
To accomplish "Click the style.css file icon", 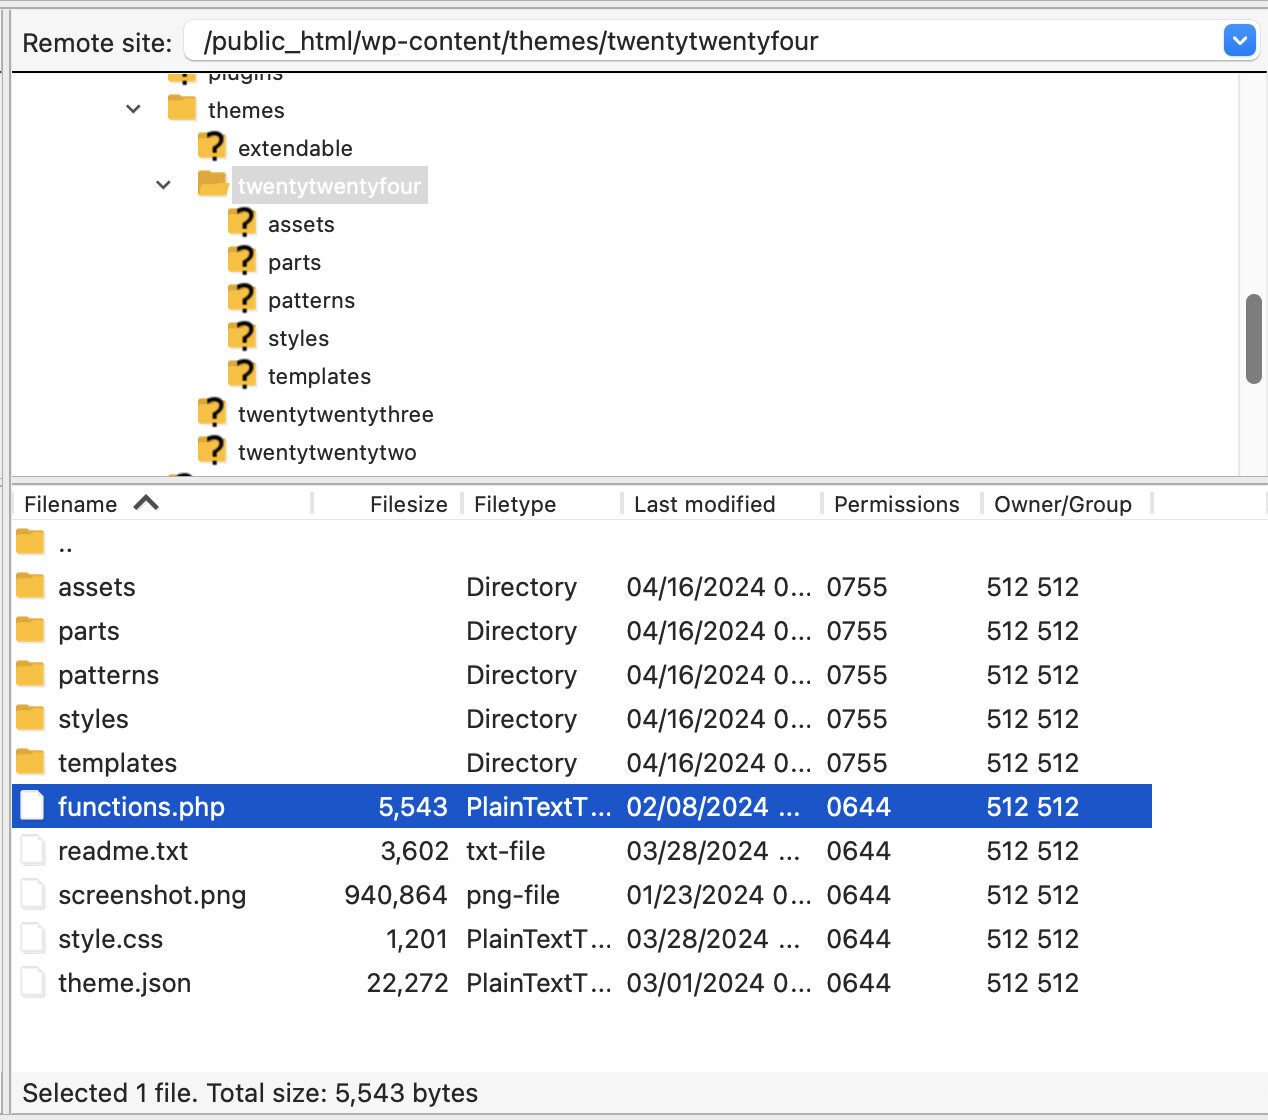I will point(32,937).
